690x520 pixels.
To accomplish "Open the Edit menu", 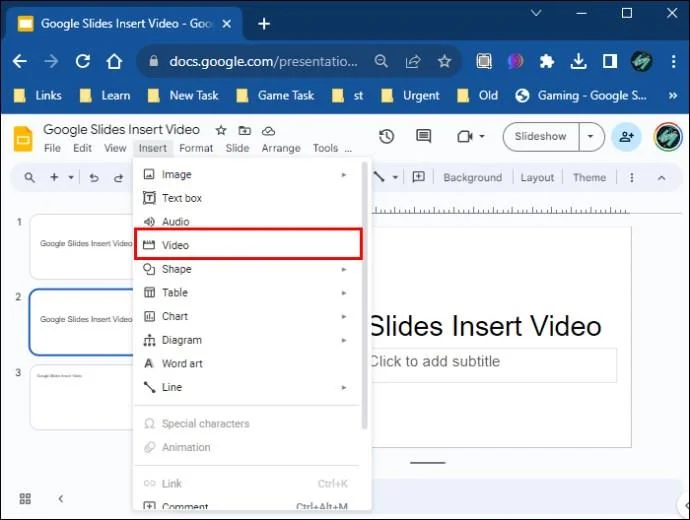I will (82, 148).
